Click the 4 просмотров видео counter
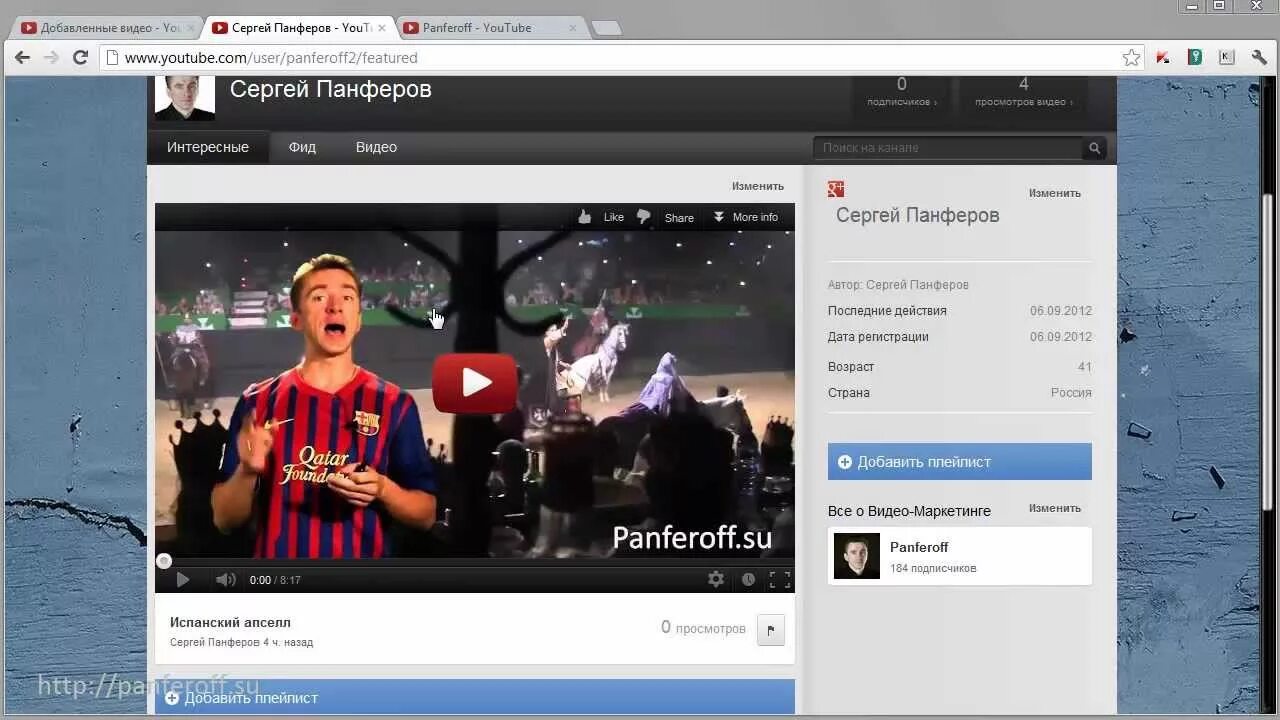The width and height of the screenshot is (1280, 720). coord(1024,91)
